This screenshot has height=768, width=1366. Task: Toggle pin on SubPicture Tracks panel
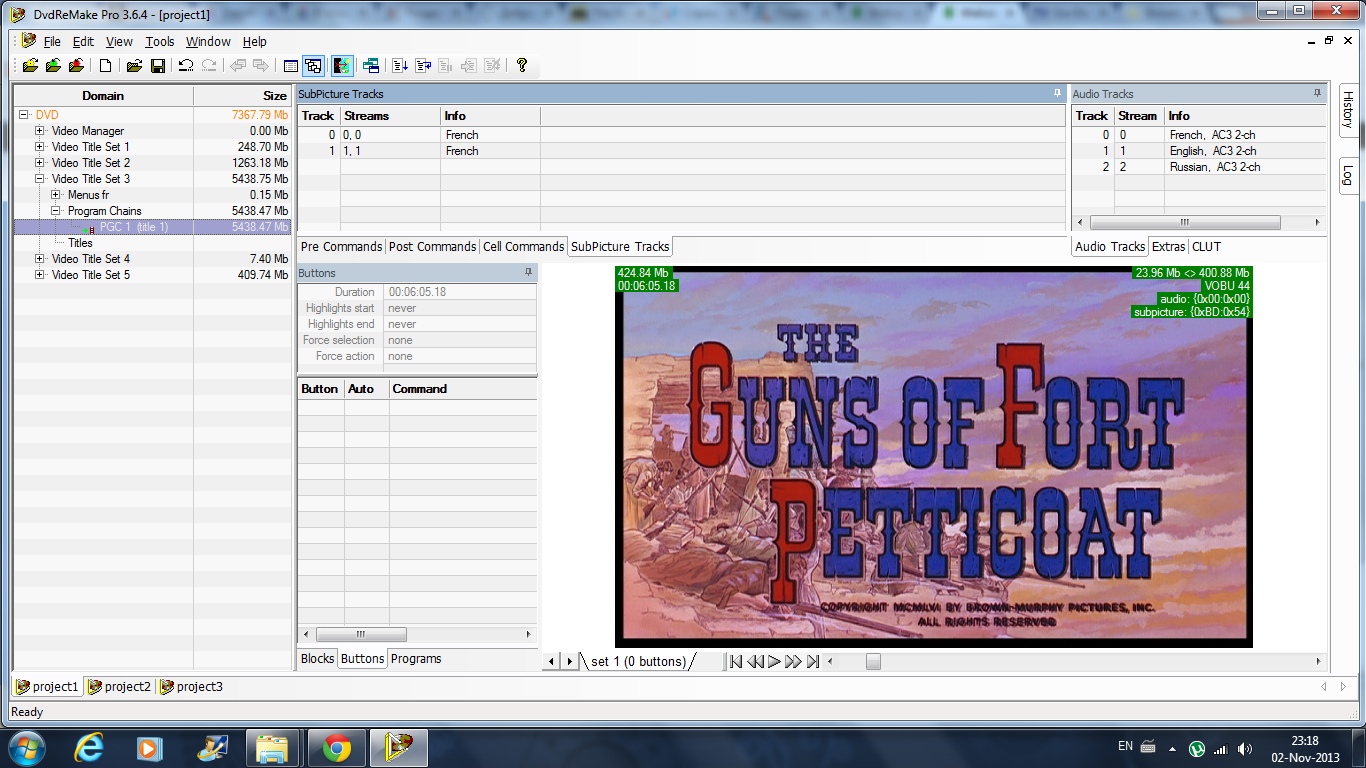[1057, 93]
